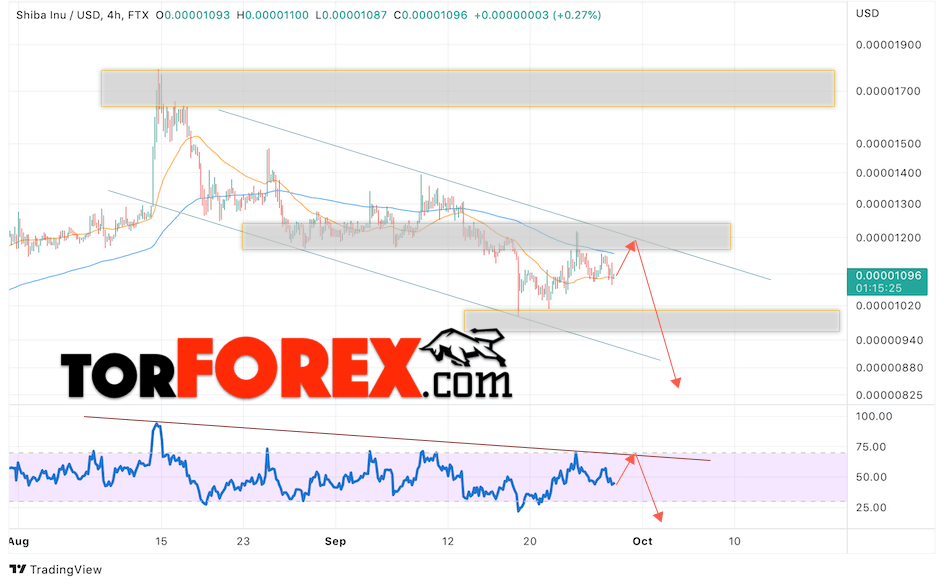This screenshot has height=585, width=944.
Task: Click the 0.00001900 price axis label
Action: point(889,45)
